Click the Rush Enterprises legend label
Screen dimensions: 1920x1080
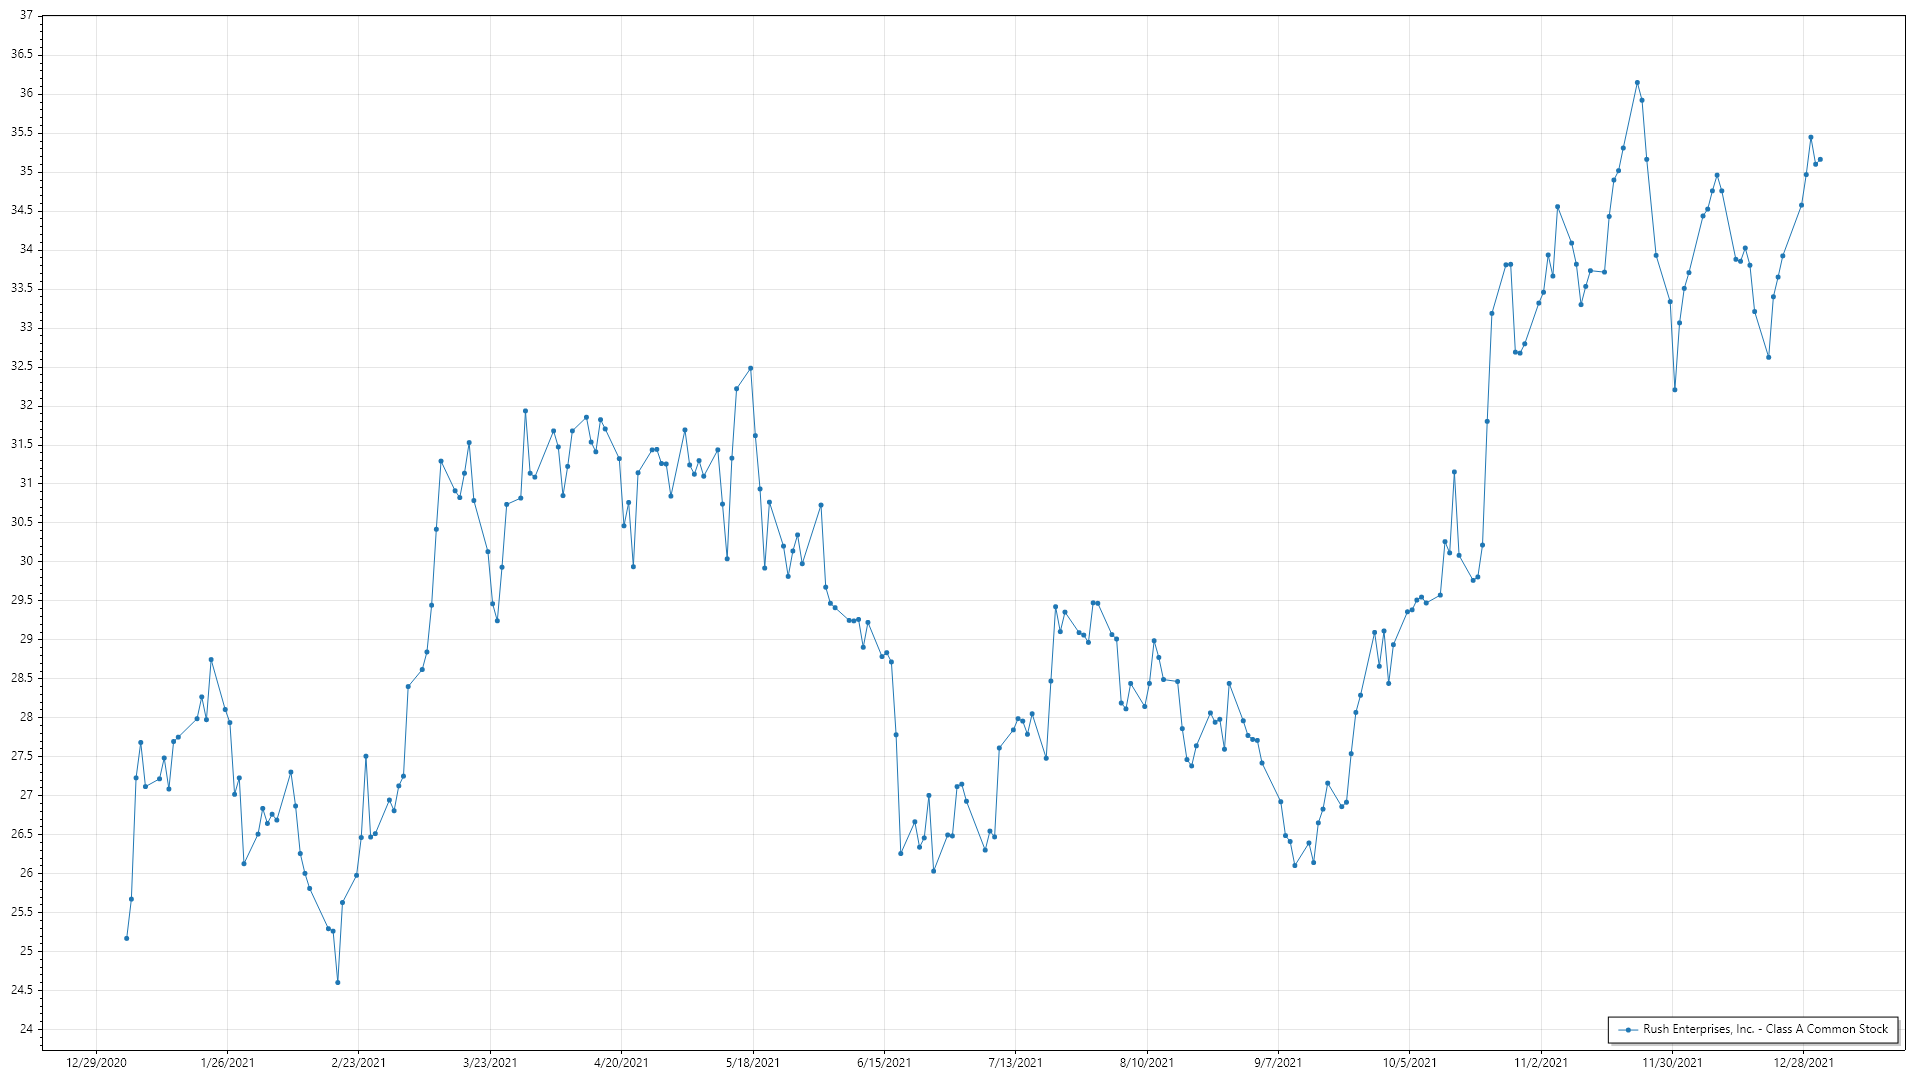(1765, 1029)
